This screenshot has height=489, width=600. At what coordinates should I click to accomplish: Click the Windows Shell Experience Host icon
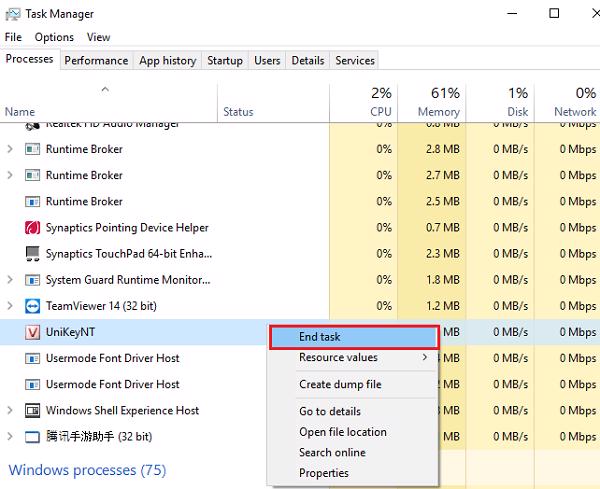[x=31, y=410]
